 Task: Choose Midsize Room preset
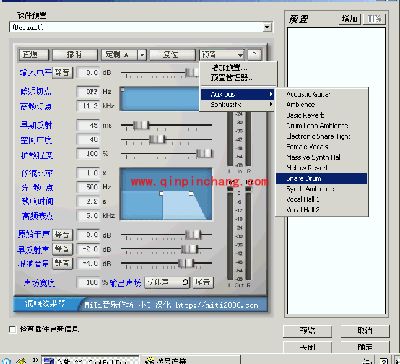[x=322, y=168]
